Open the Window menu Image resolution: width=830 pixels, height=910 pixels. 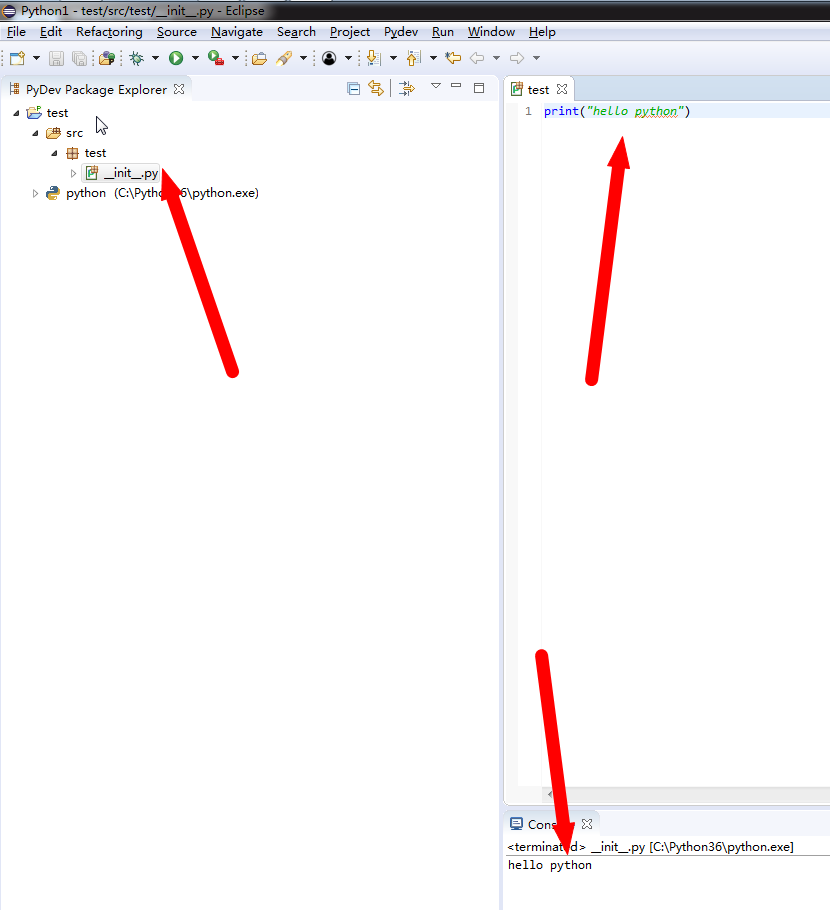(x=491, y=32)
